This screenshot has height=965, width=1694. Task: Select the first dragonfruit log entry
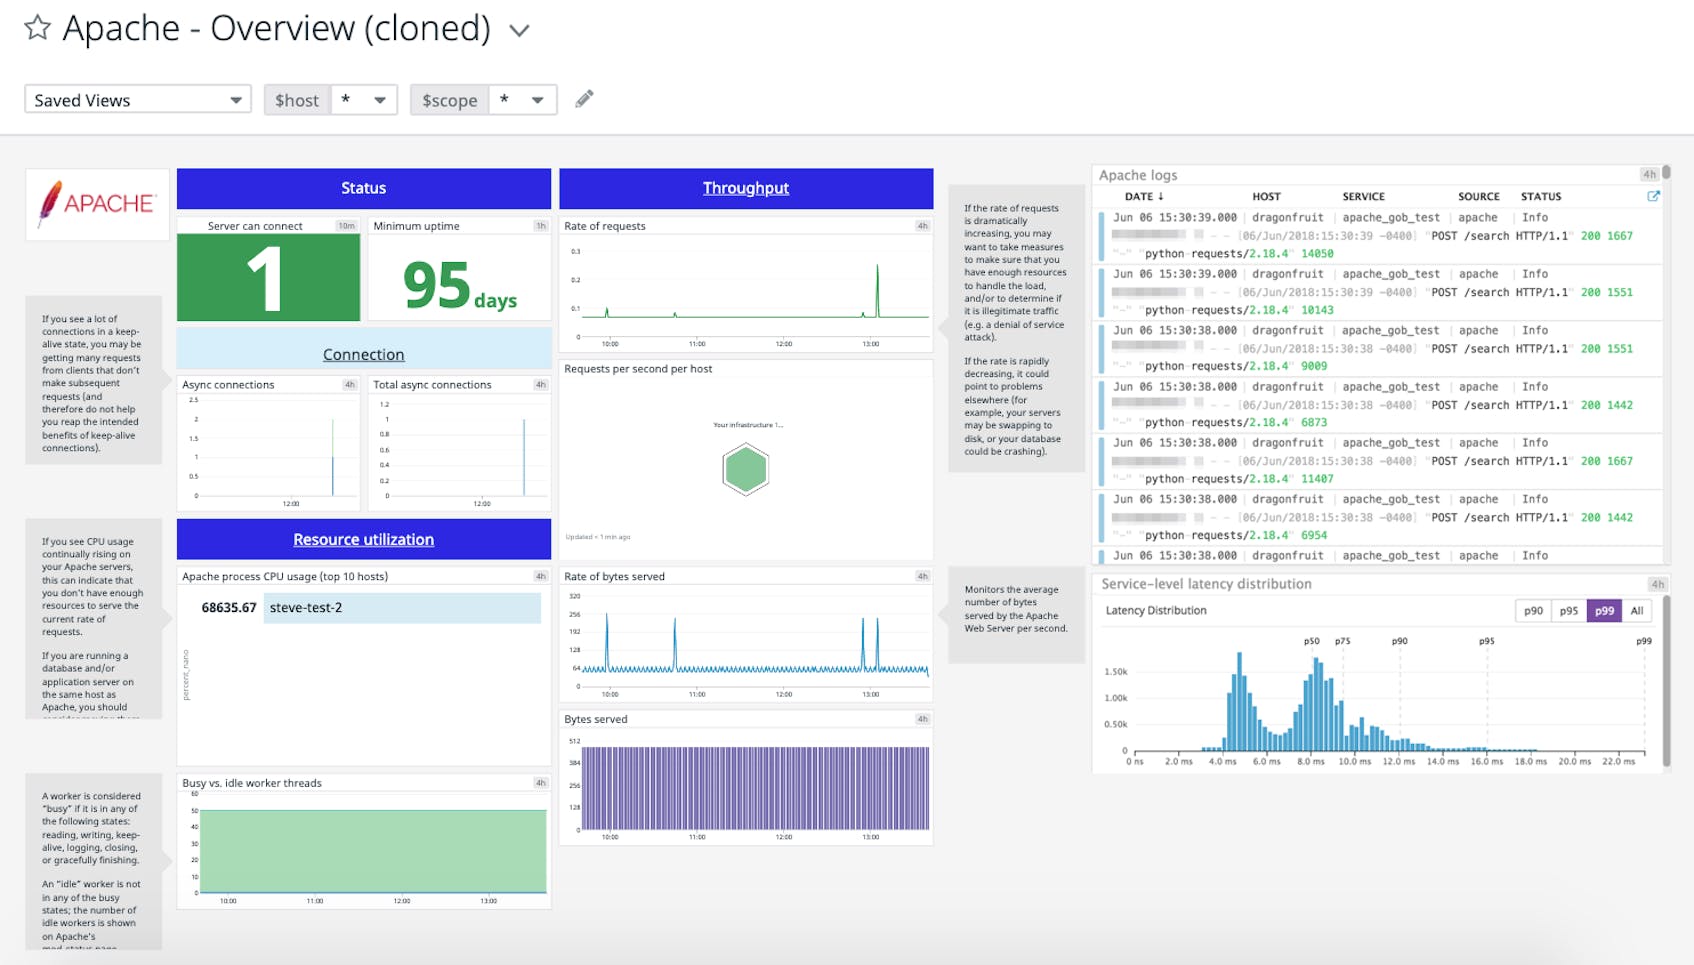pyautogui.click(x=1290, y=218)
